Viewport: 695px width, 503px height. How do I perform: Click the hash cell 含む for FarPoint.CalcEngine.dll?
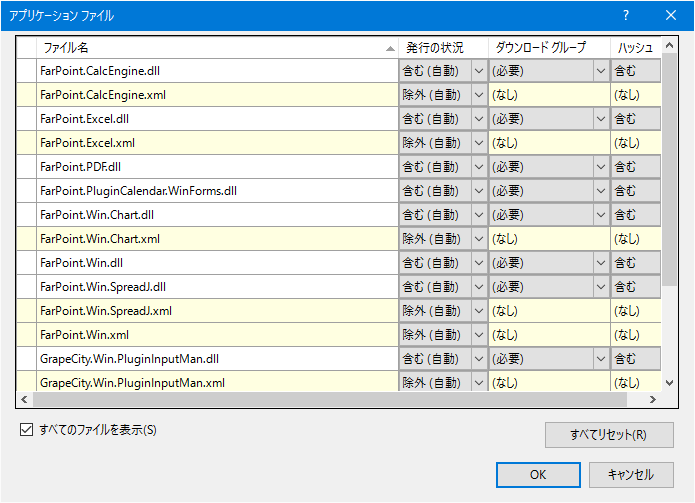click(636, 71)
